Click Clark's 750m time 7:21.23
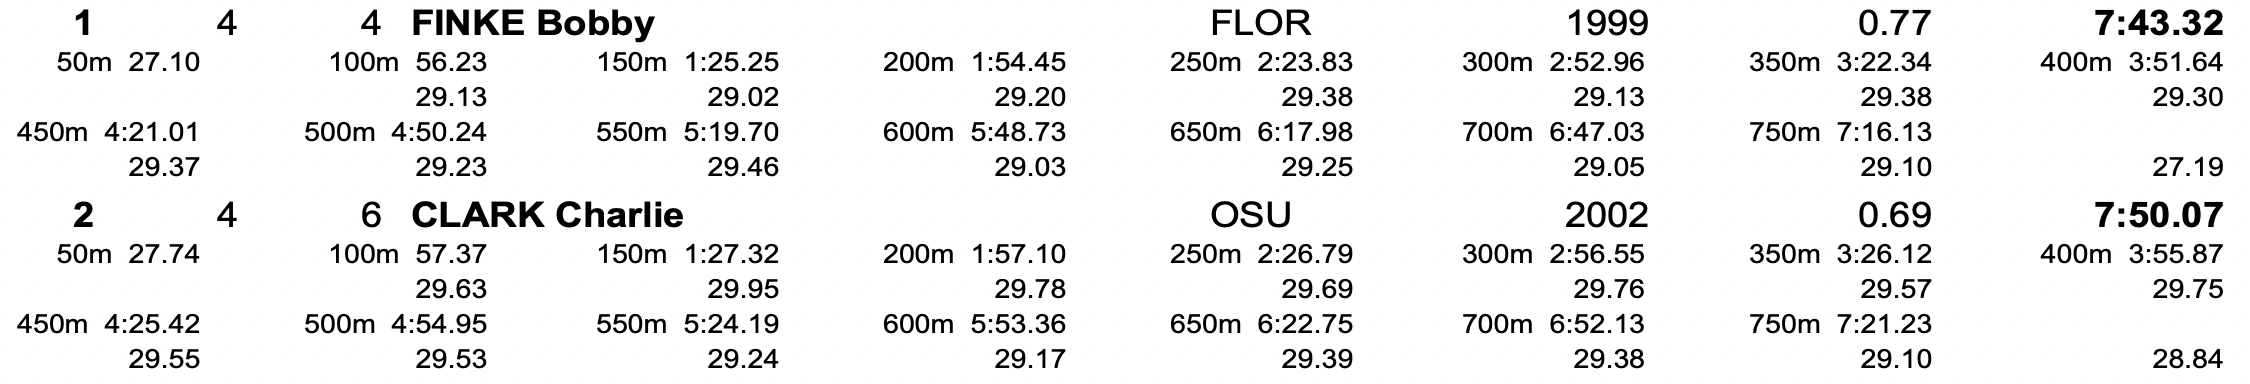Image resolution: width=2250 pixels, height=384 pixels. (x=1884, y=323)
